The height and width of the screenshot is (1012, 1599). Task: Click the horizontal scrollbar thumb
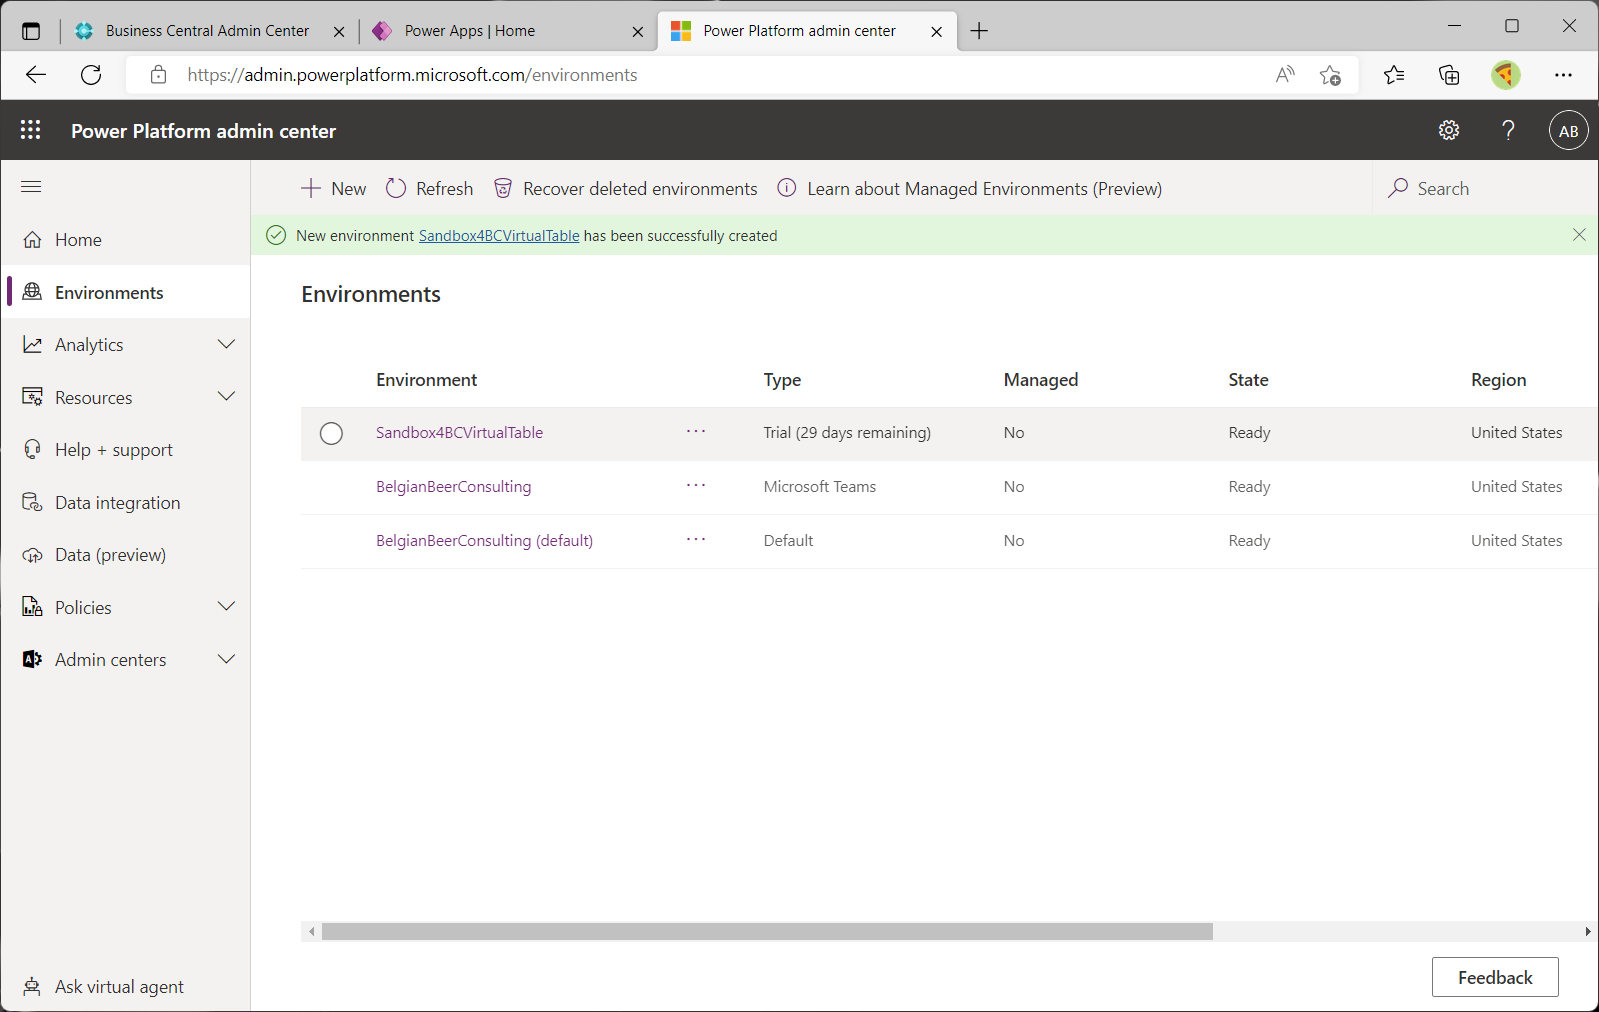[767, 932]
